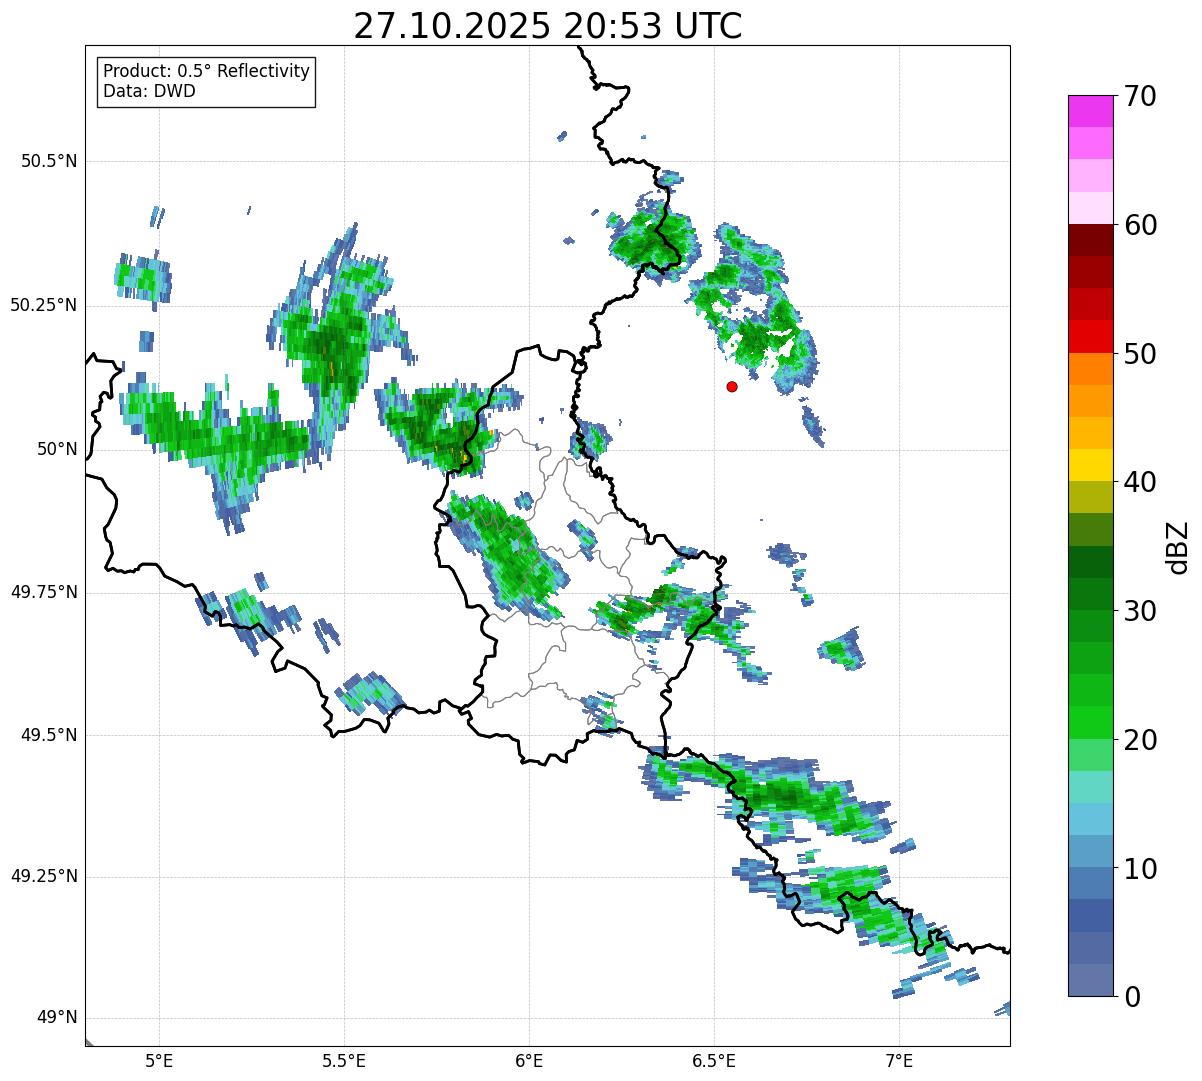Viewport: 1202px width, 1081px height.
Task: Click the 10 tick on the colorbar
Action: 1140,869
